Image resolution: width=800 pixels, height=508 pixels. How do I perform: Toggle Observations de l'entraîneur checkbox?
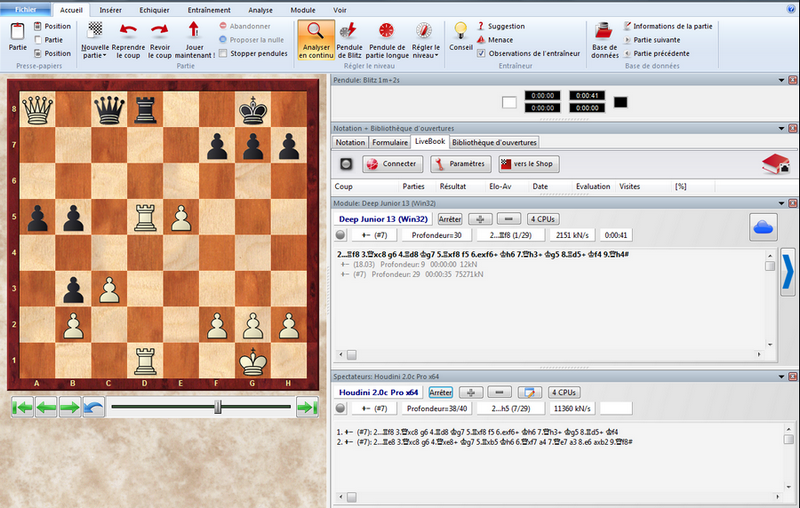(482, 53)
